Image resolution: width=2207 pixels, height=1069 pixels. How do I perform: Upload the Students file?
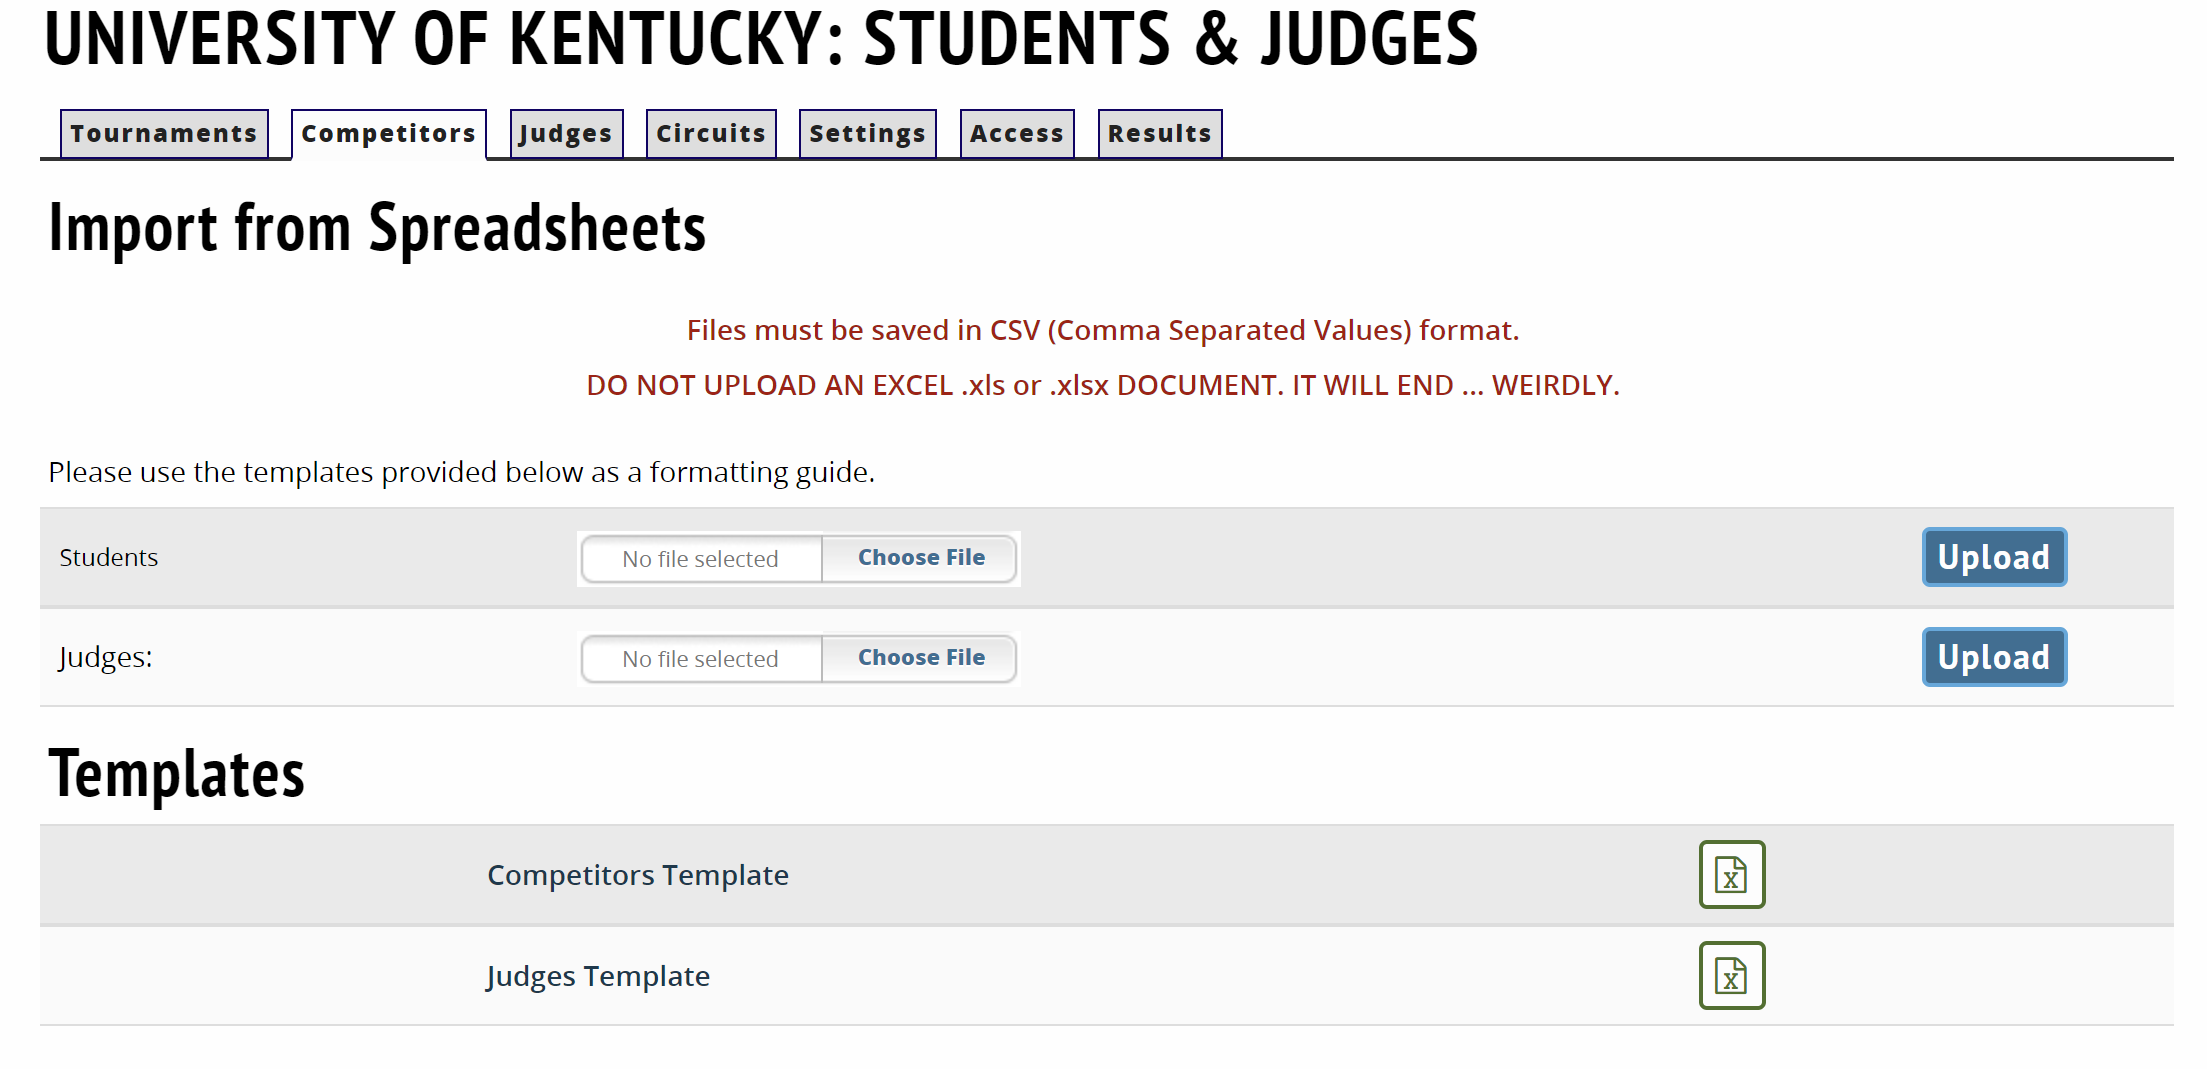coord(1993,557)
